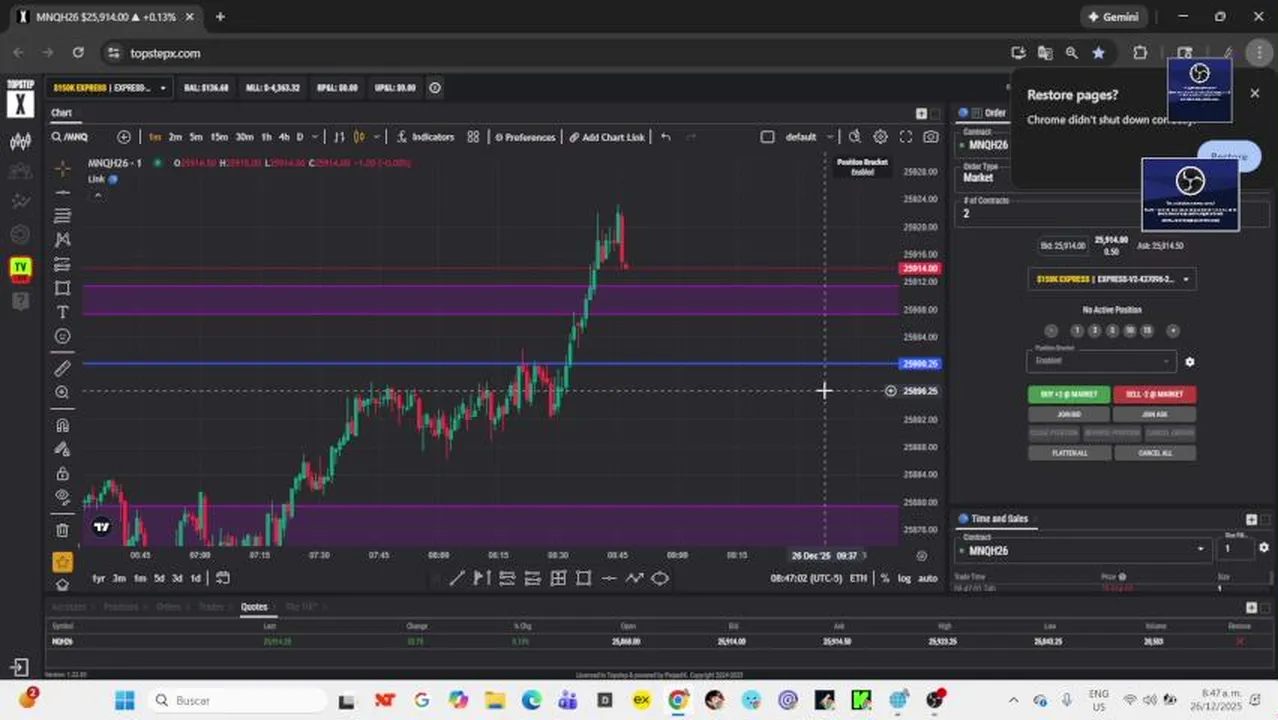Open the chart settings gear
The height and width of the screenshot is (720, 1278).
pos(880,137)
